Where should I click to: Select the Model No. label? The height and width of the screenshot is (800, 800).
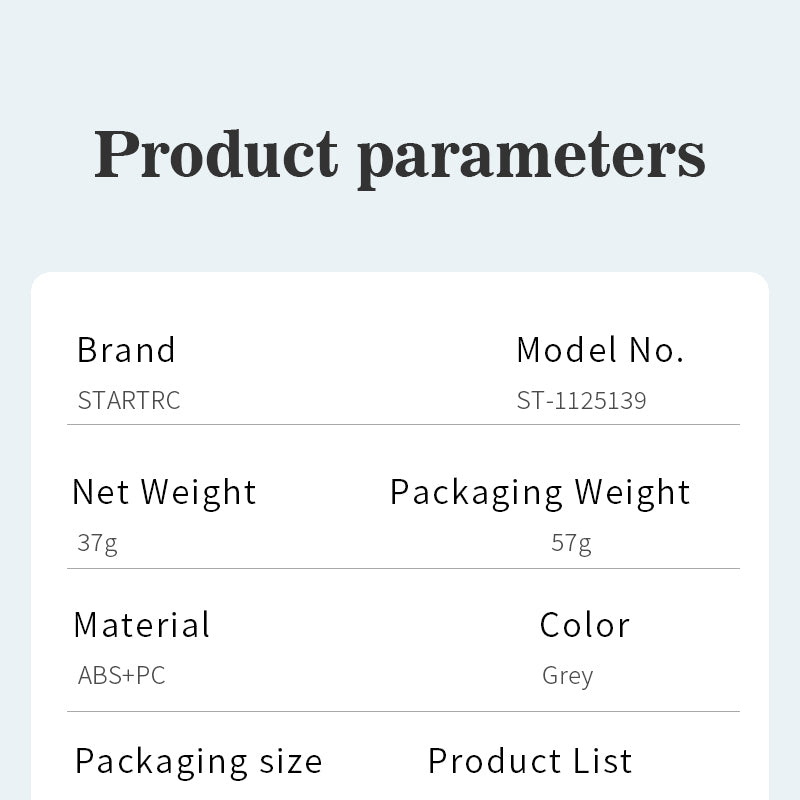click(600, 350)
